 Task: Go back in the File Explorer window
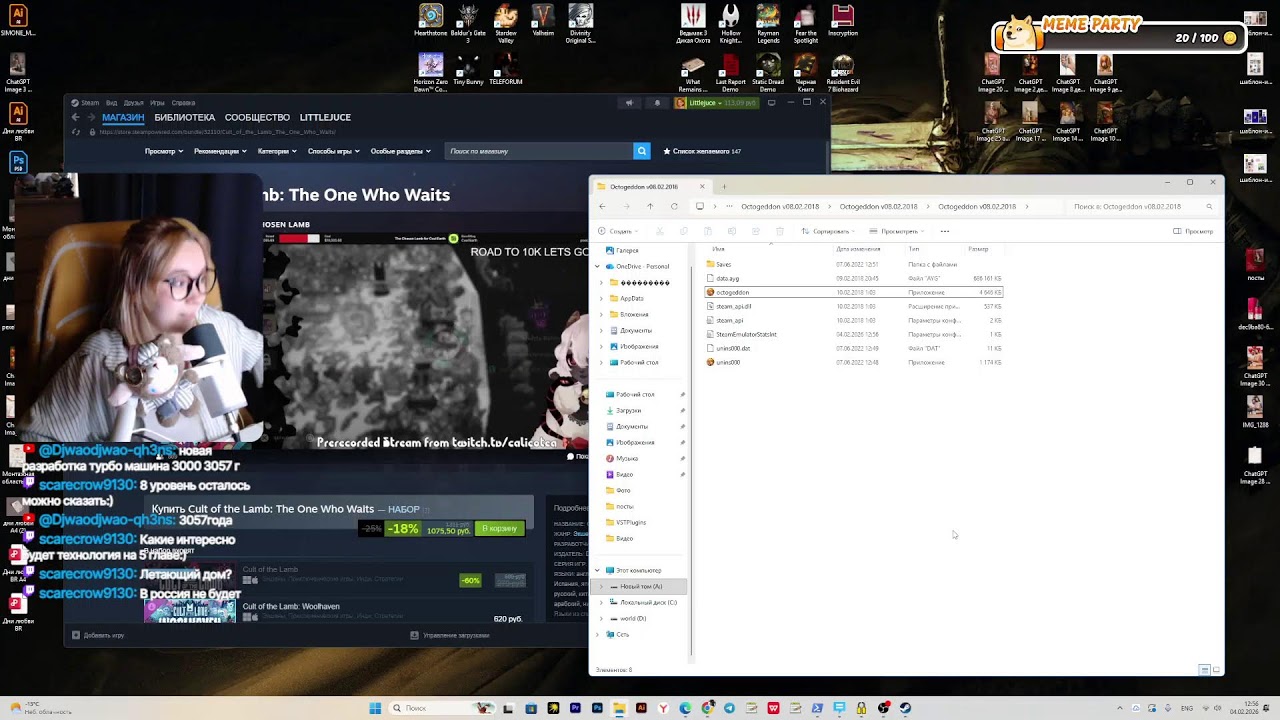coord(602,207)
